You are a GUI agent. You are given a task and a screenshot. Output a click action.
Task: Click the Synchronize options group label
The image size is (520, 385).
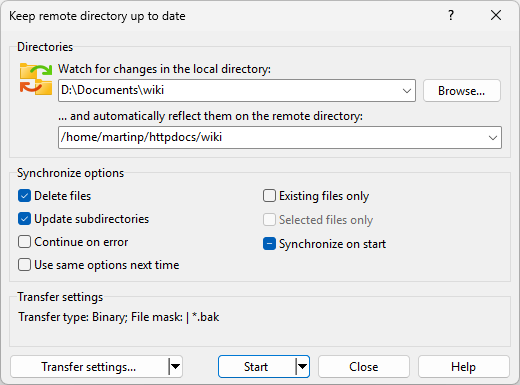coord(70,173)
